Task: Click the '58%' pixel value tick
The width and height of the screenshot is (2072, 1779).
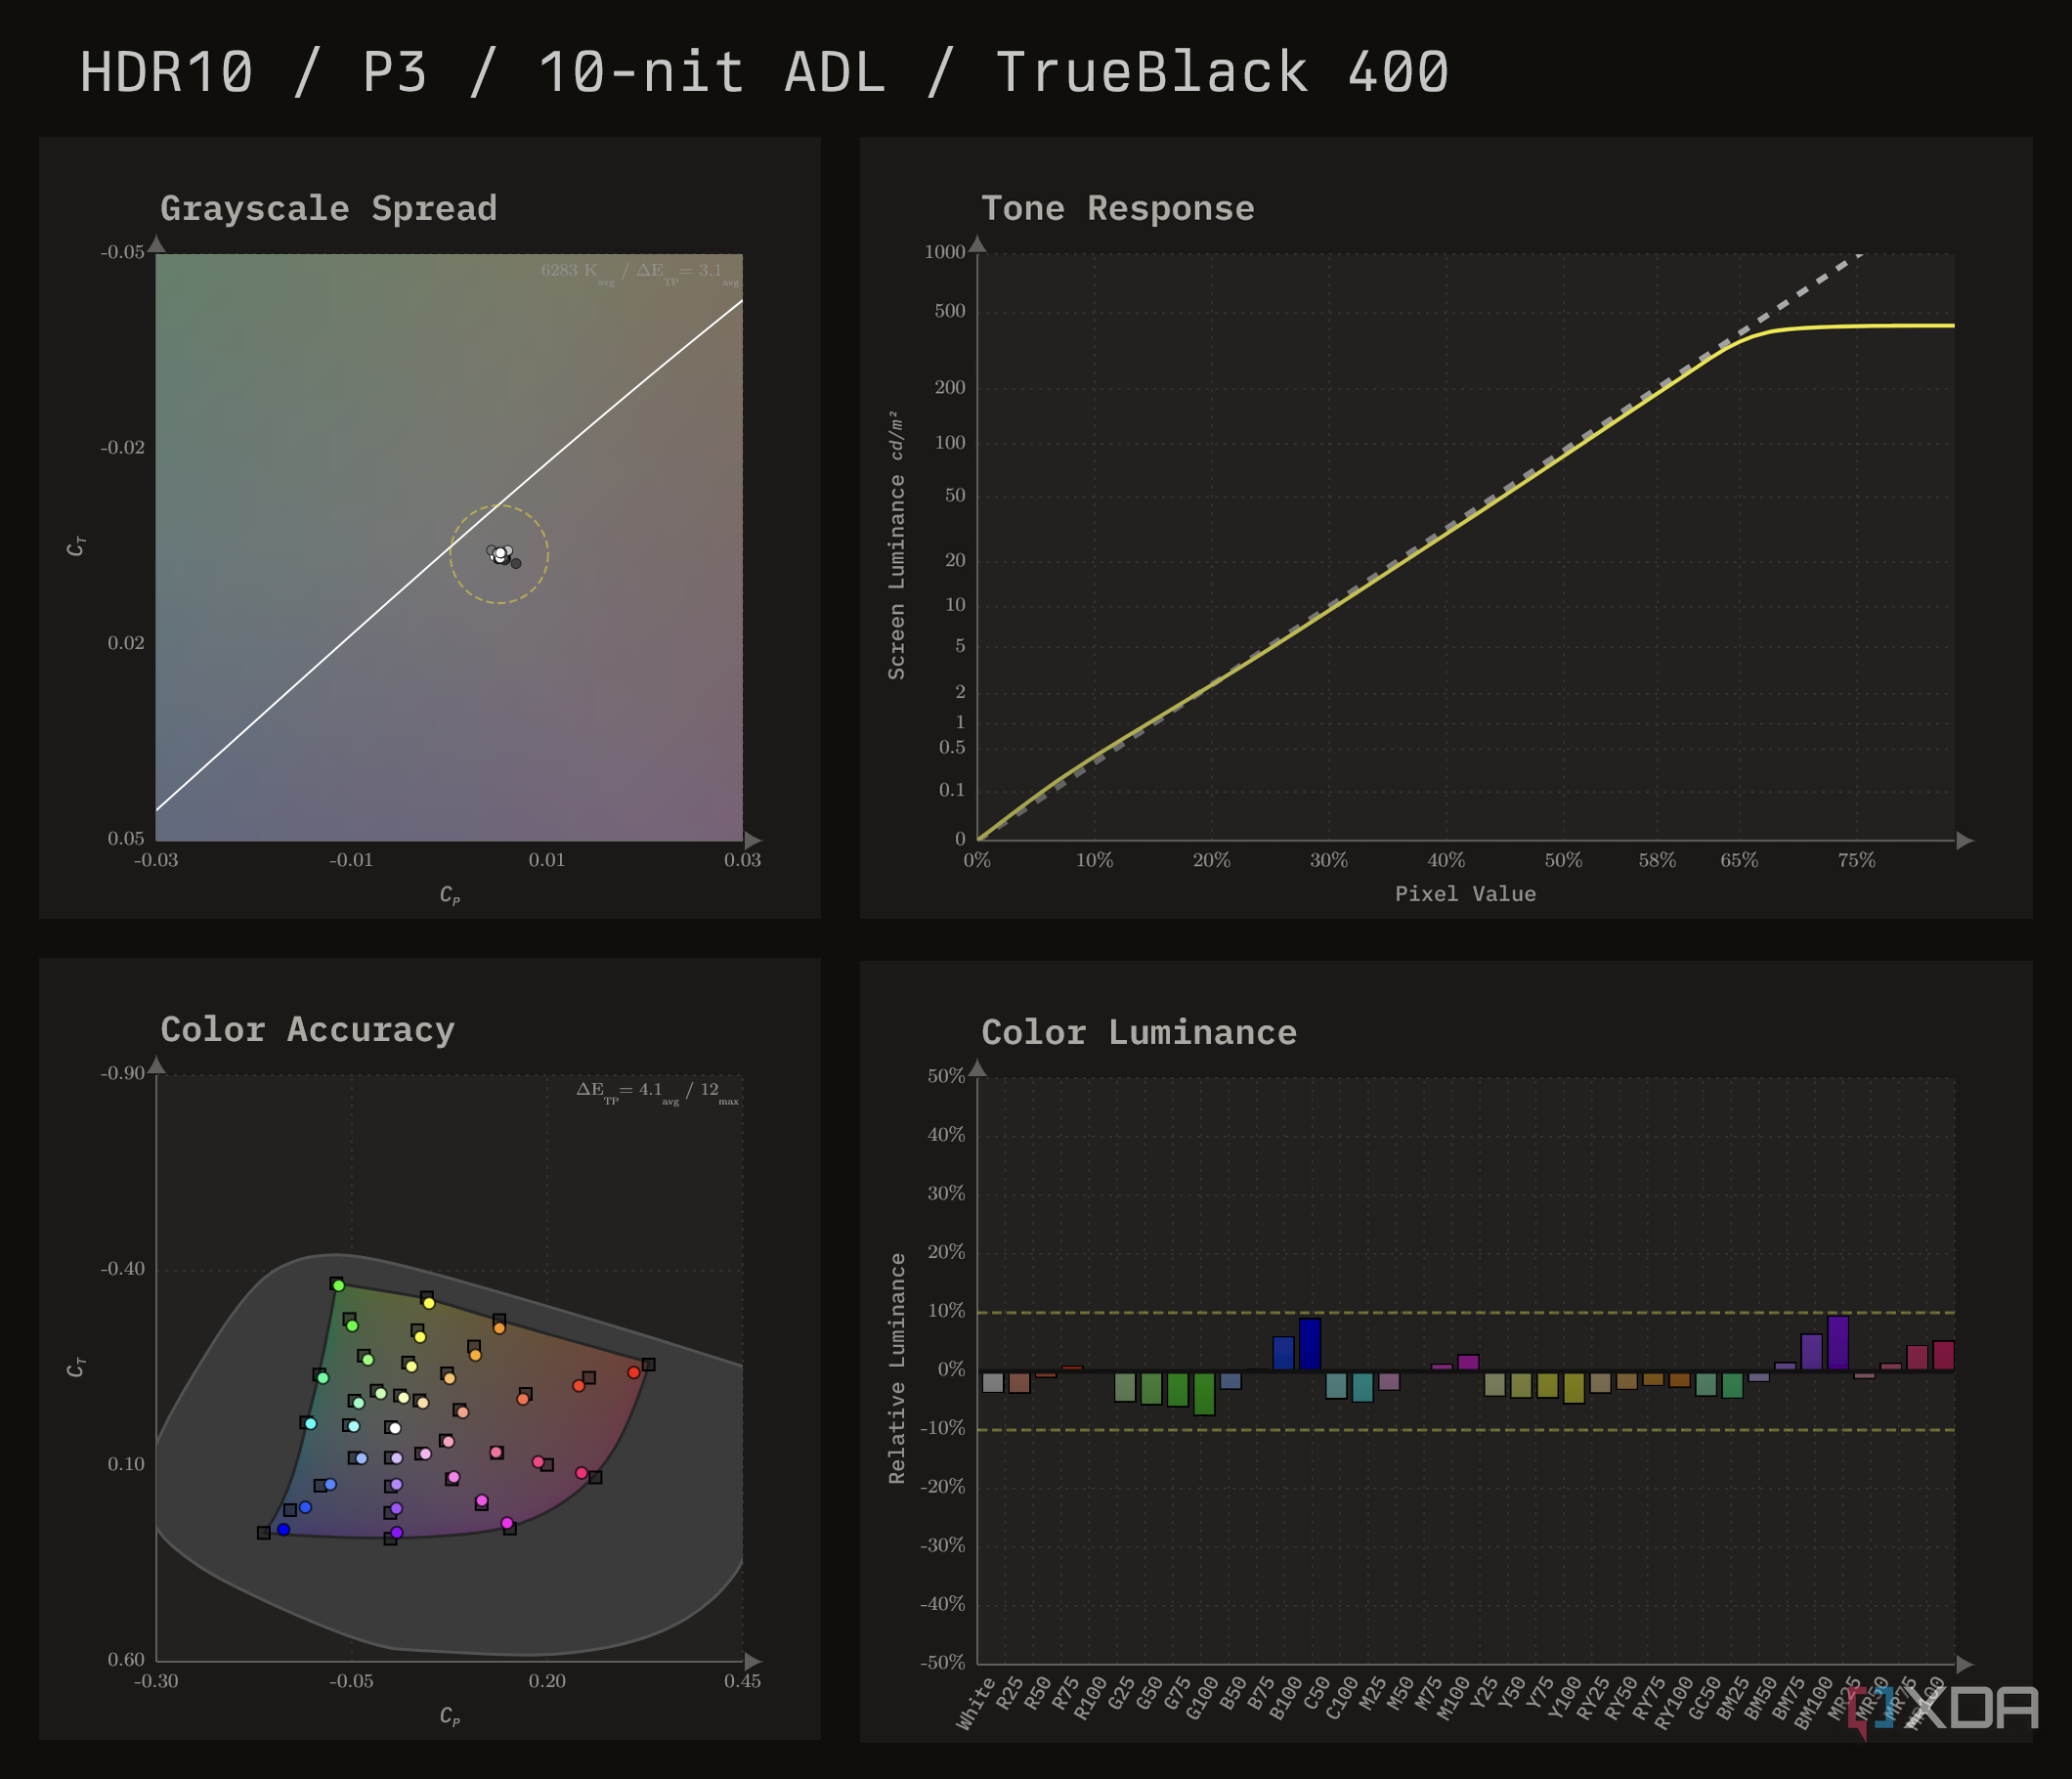Action: pyautogui.click(x=1657, y=860)
